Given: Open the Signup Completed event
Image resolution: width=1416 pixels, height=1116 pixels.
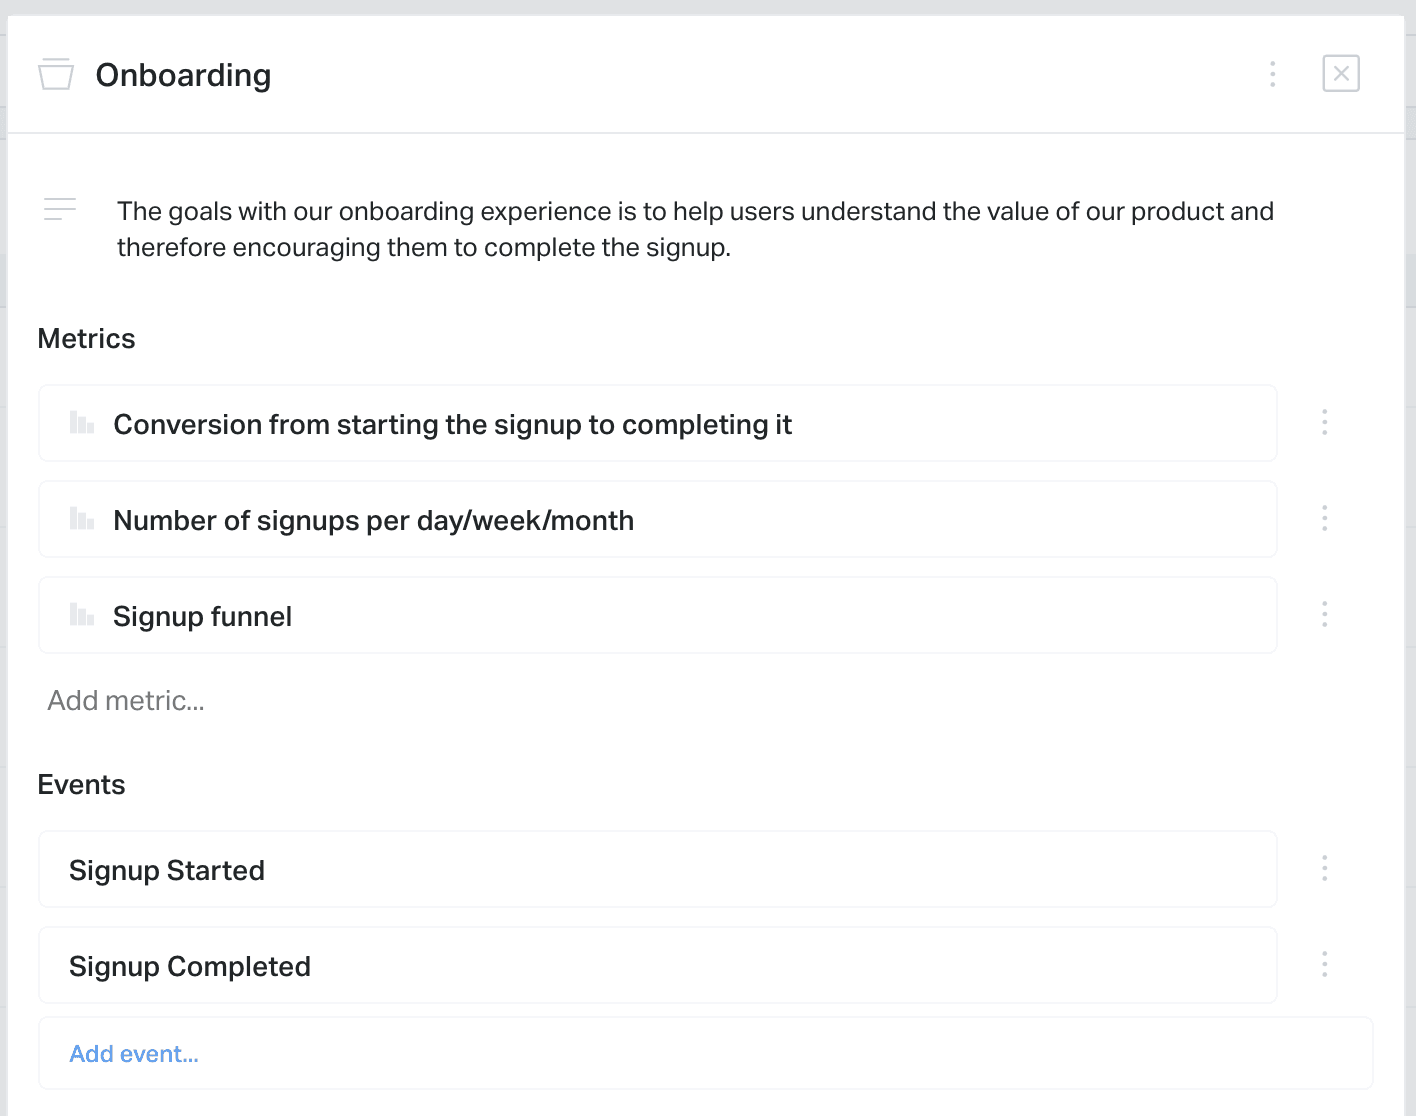Looking at the screenshot, I should click(x=190, y=967).
